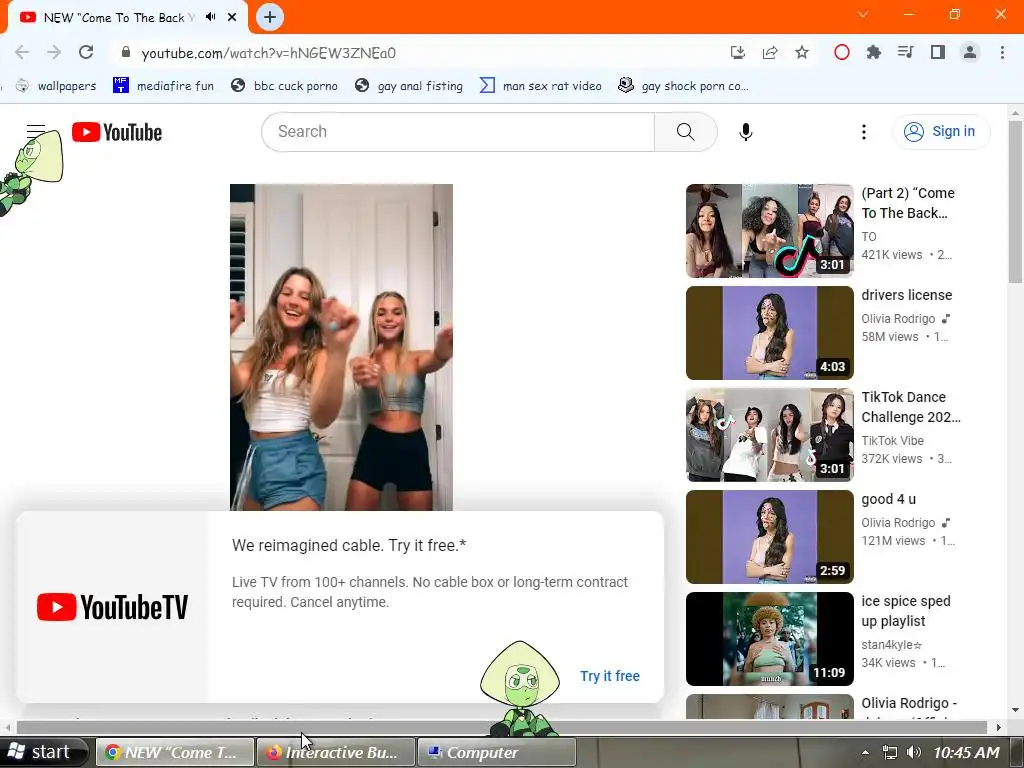
Task: Open ice spice sped up playlist thumbnail
Action: coord(769,639)
